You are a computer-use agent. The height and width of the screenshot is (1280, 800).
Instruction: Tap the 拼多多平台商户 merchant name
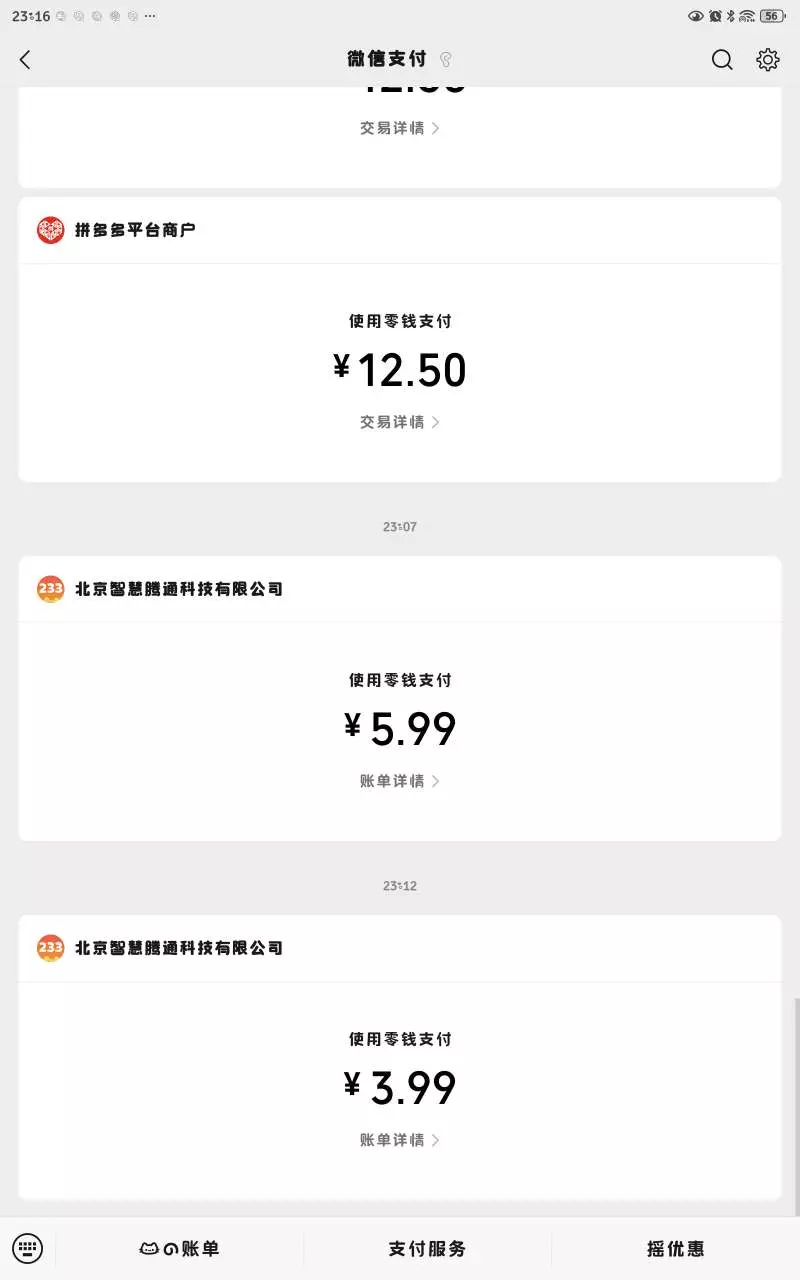click(135, 230)
